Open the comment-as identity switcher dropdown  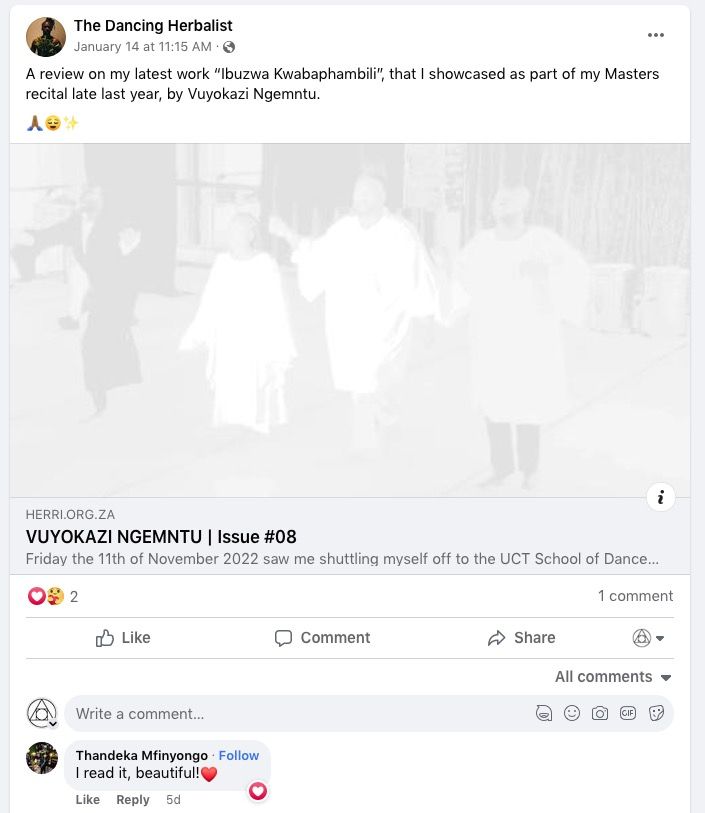pyautogui.click(x=648, y=638)
